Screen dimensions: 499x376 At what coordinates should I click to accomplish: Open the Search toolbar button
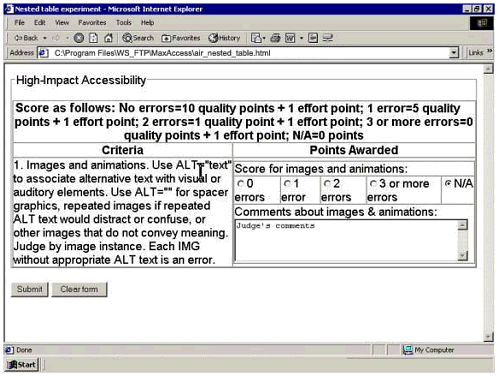(x=138, y=38)
